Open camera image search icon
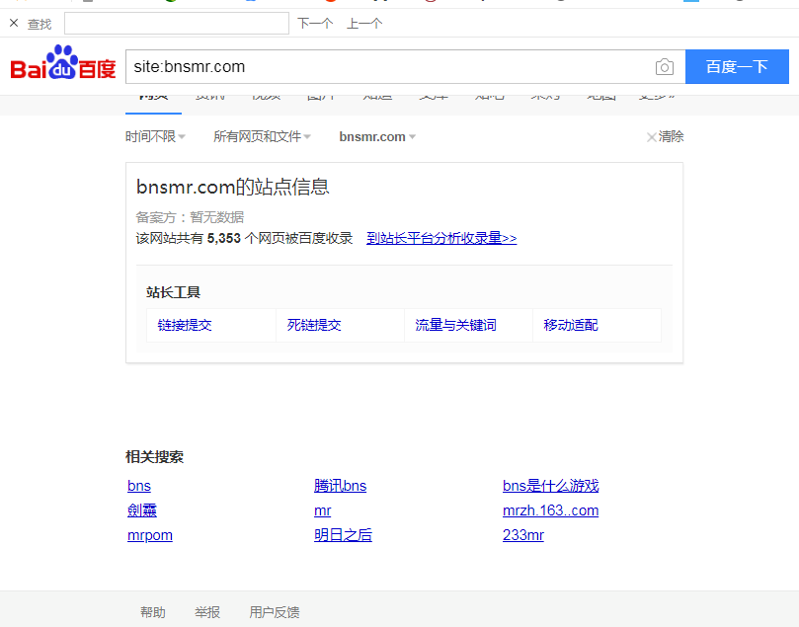The image size is (799, 627). pos(664,67)
